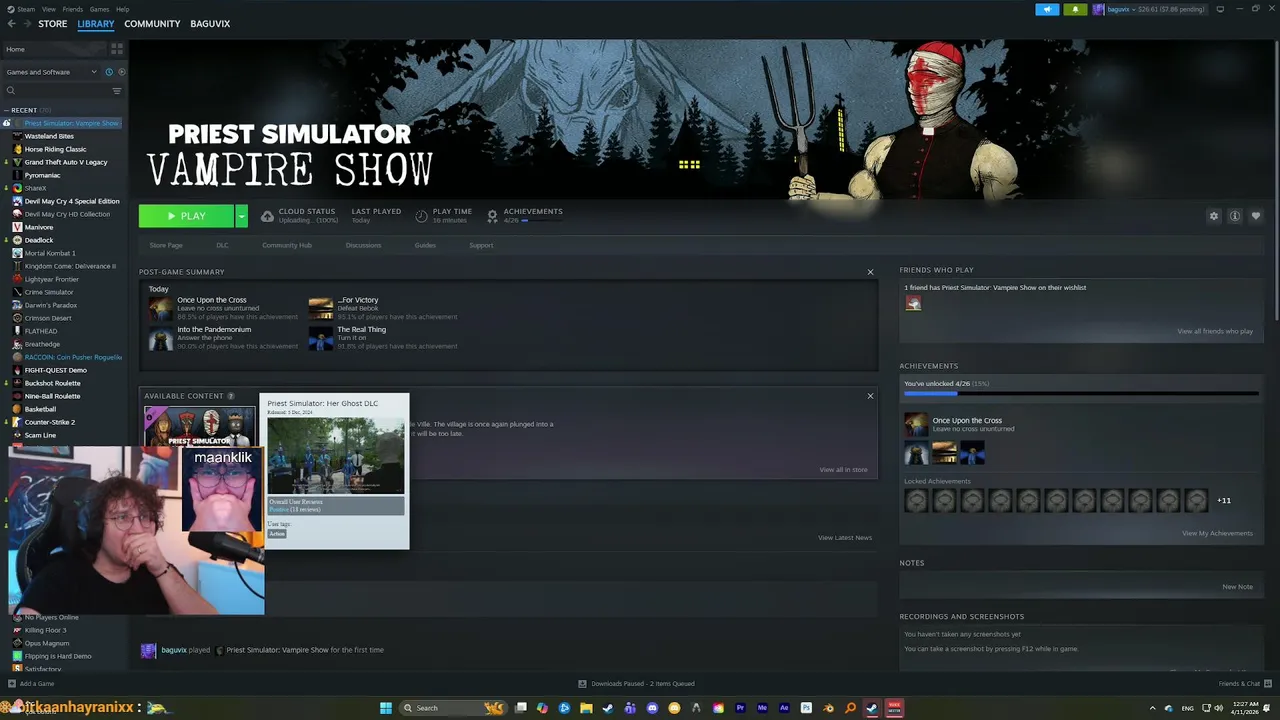Select Horse Riding Classic in library list
Image resolution: width=1280 pixels, height=720 pixels.
(55, 149)
